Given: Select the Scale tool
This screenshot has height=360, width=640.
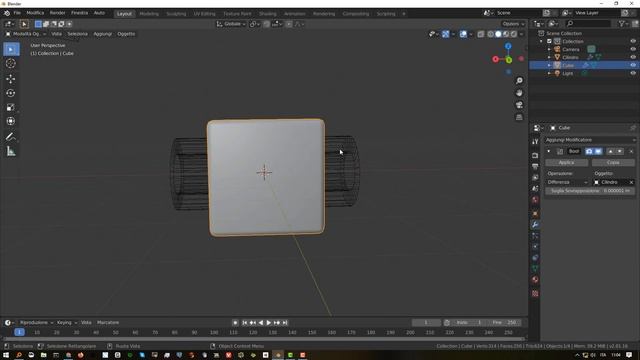Looking at the screenshot, I should tap(11, 107).
